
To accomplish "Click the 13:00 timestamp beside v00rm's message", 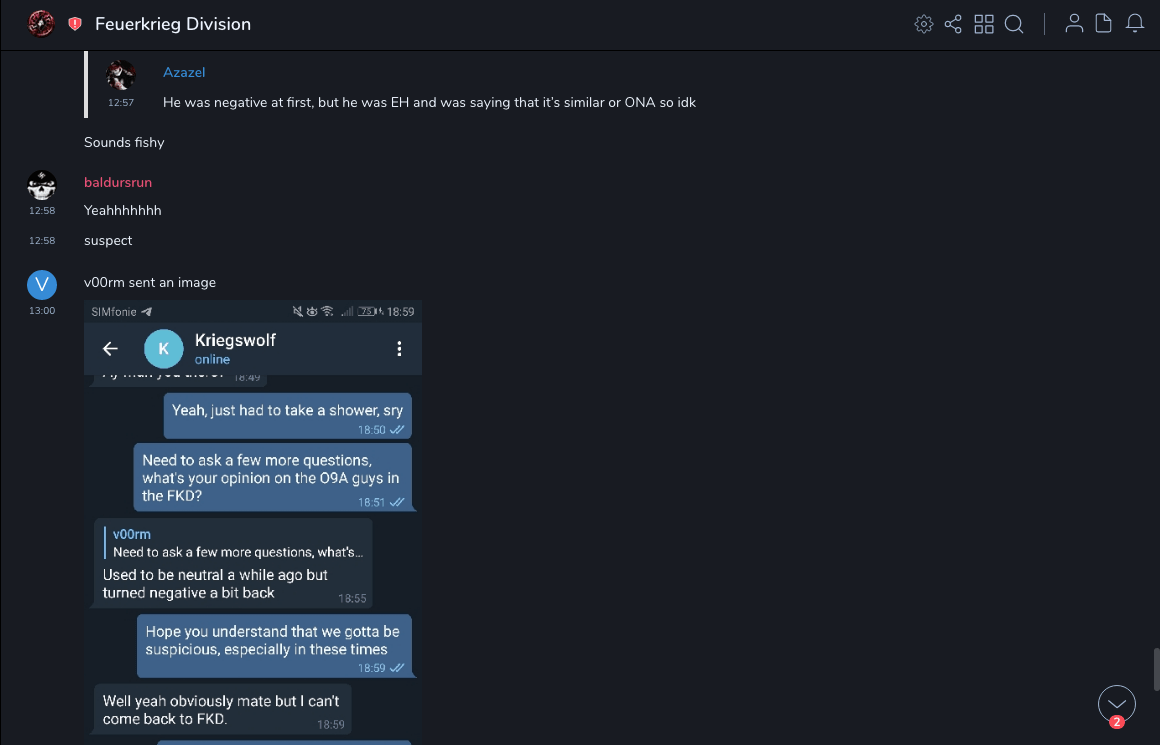I will tap(42, 311).
